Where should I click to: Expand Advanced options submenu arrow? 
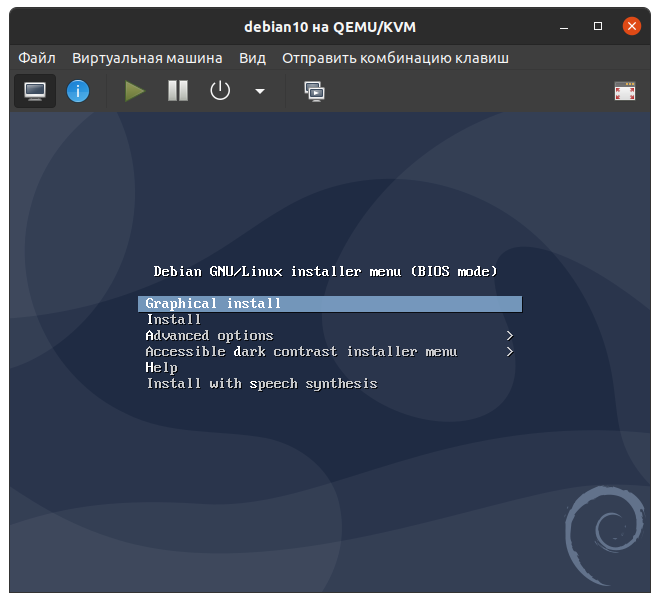click(510, 336)
